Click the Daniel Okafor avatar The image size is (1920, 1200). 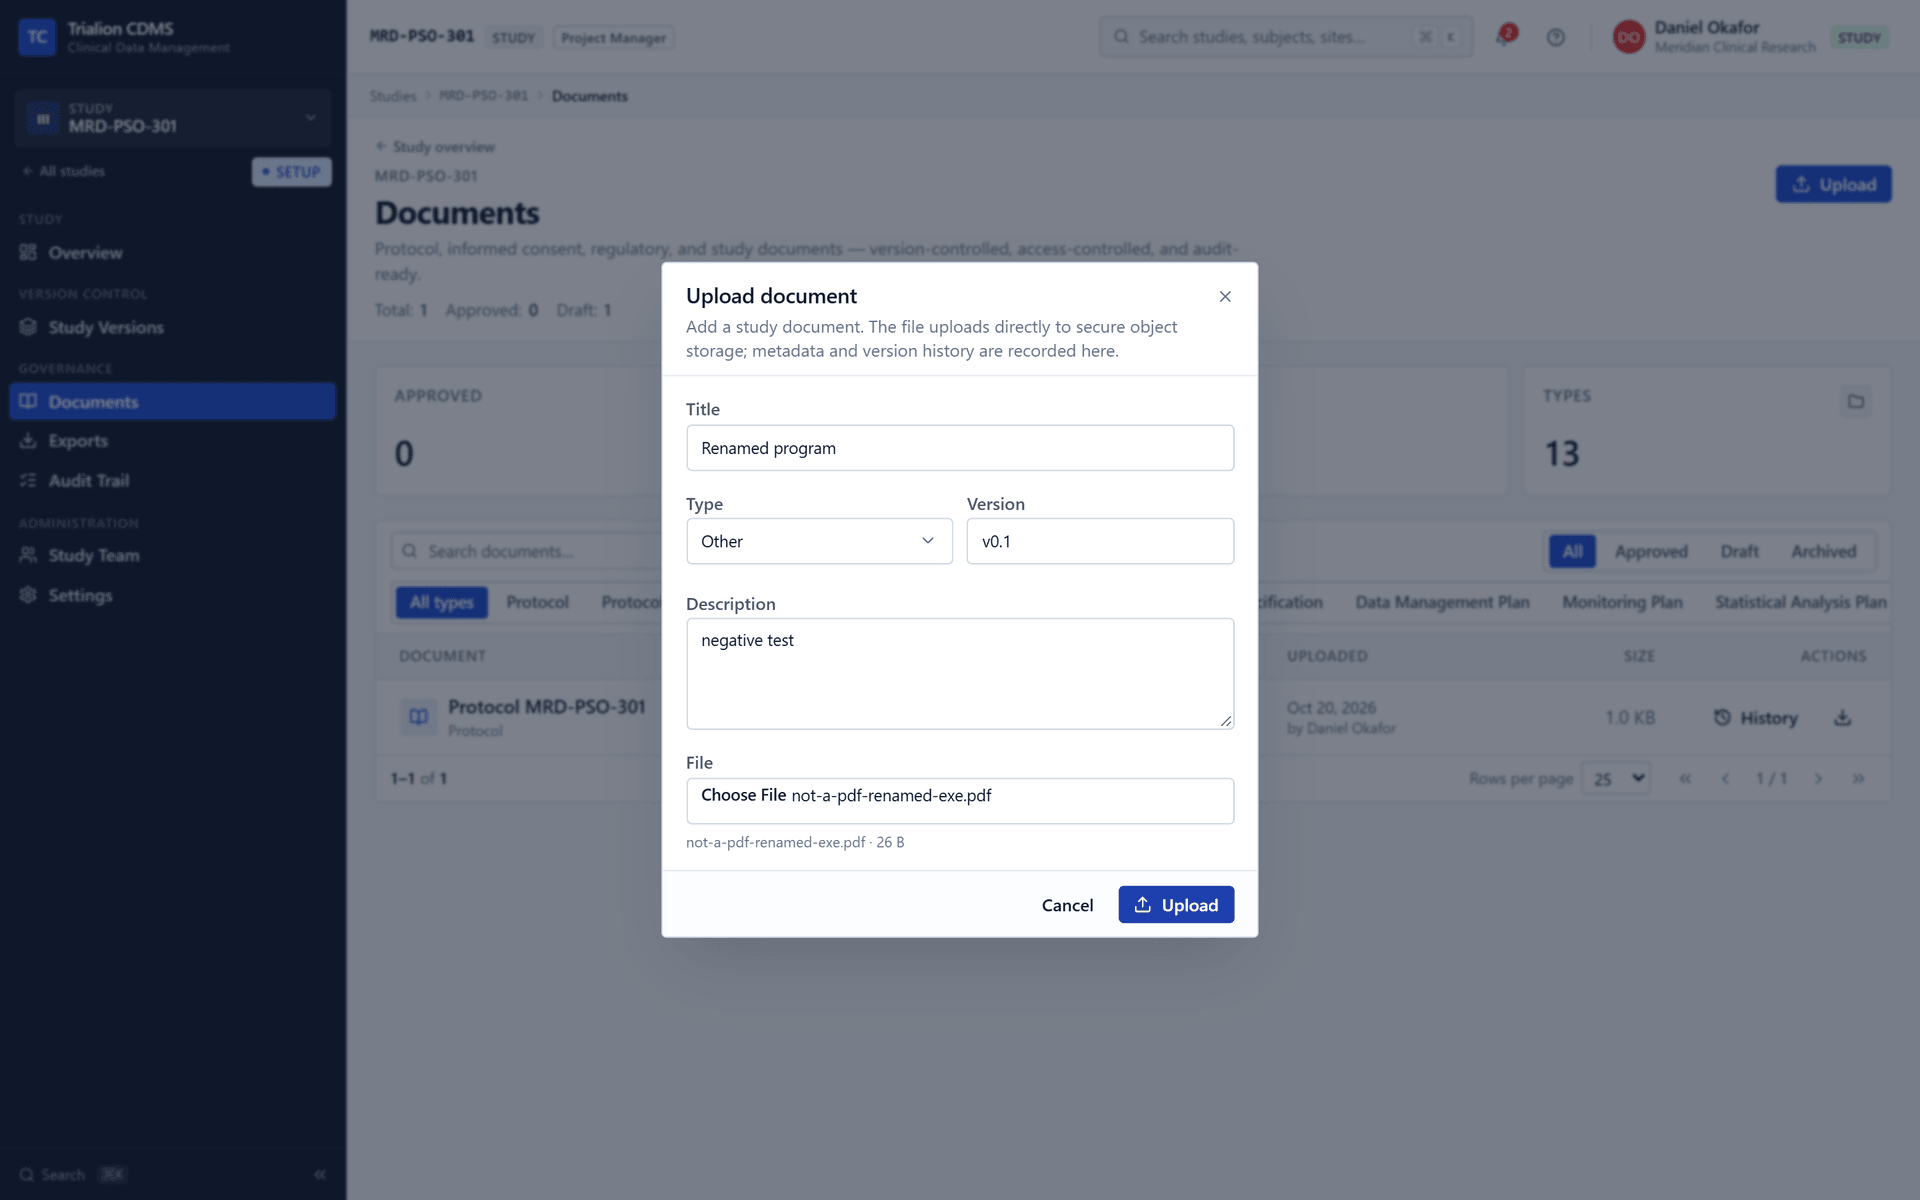coord(1628,37)
